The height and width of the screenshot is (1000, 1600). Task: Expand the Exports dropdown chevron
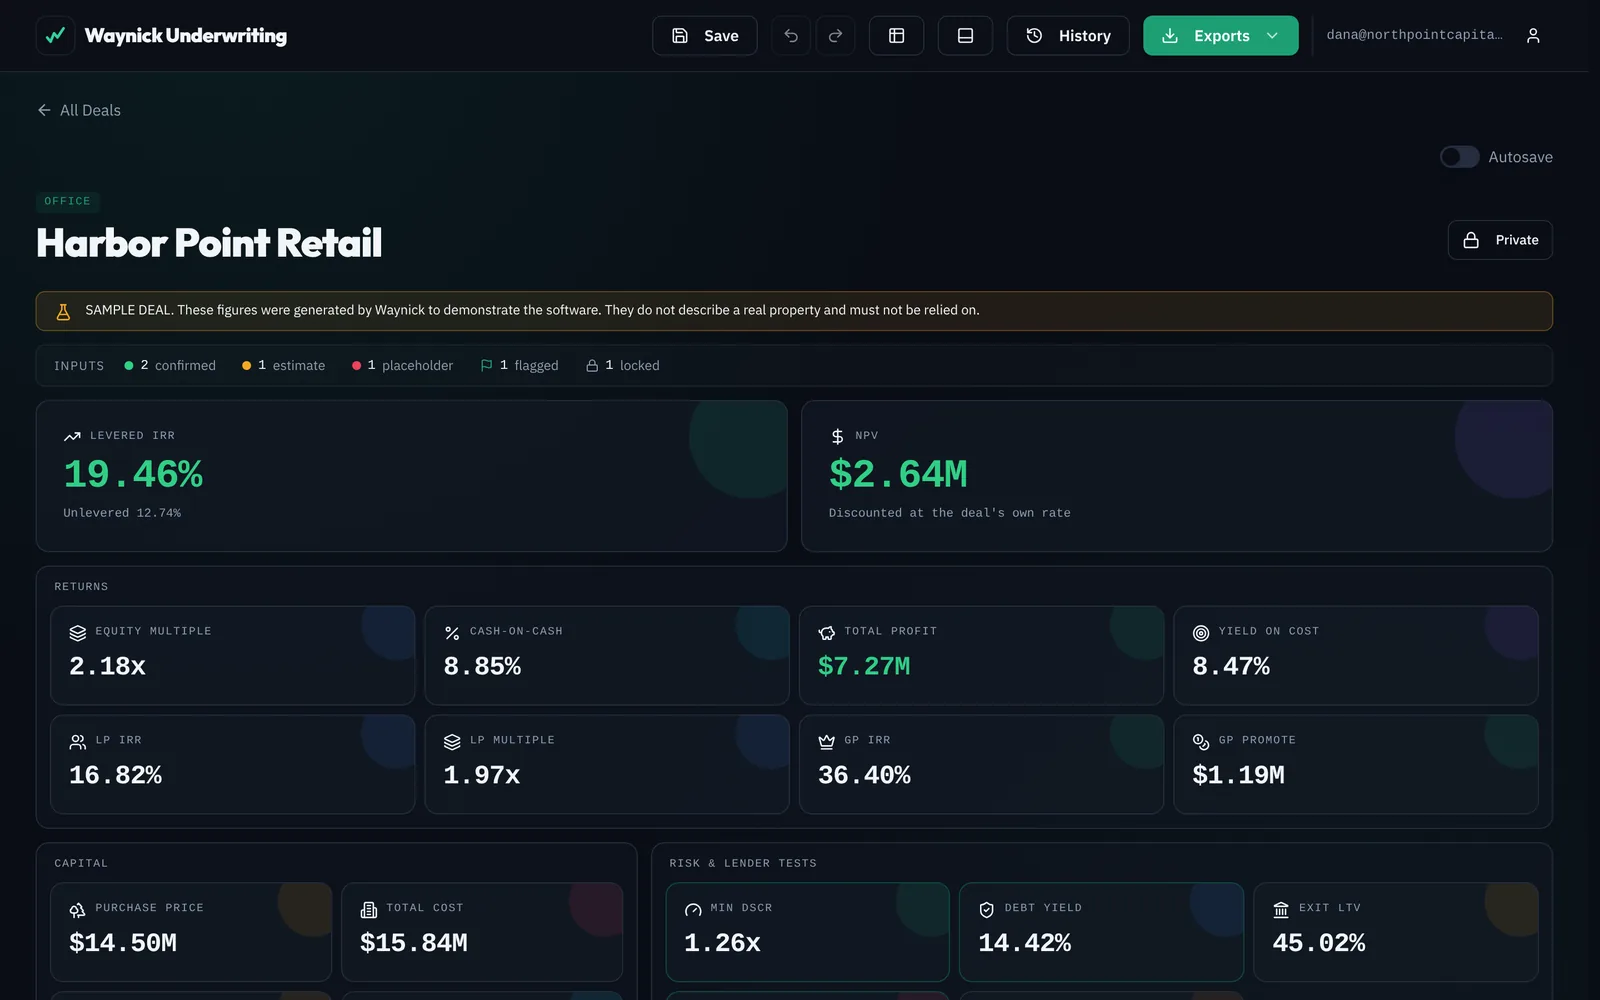[x=1272, y=36]
